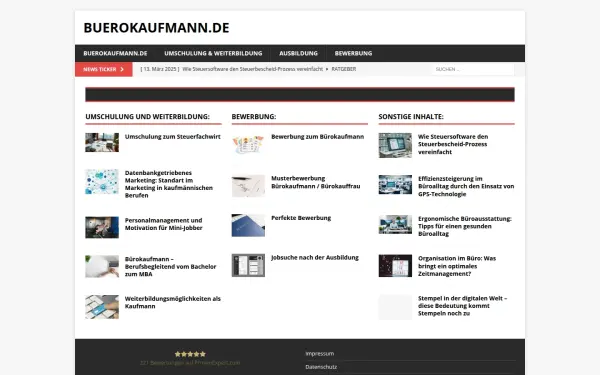Open article Umschulung zum Steuerfachwirt
The image size is (600, 375).
[173, 137]
